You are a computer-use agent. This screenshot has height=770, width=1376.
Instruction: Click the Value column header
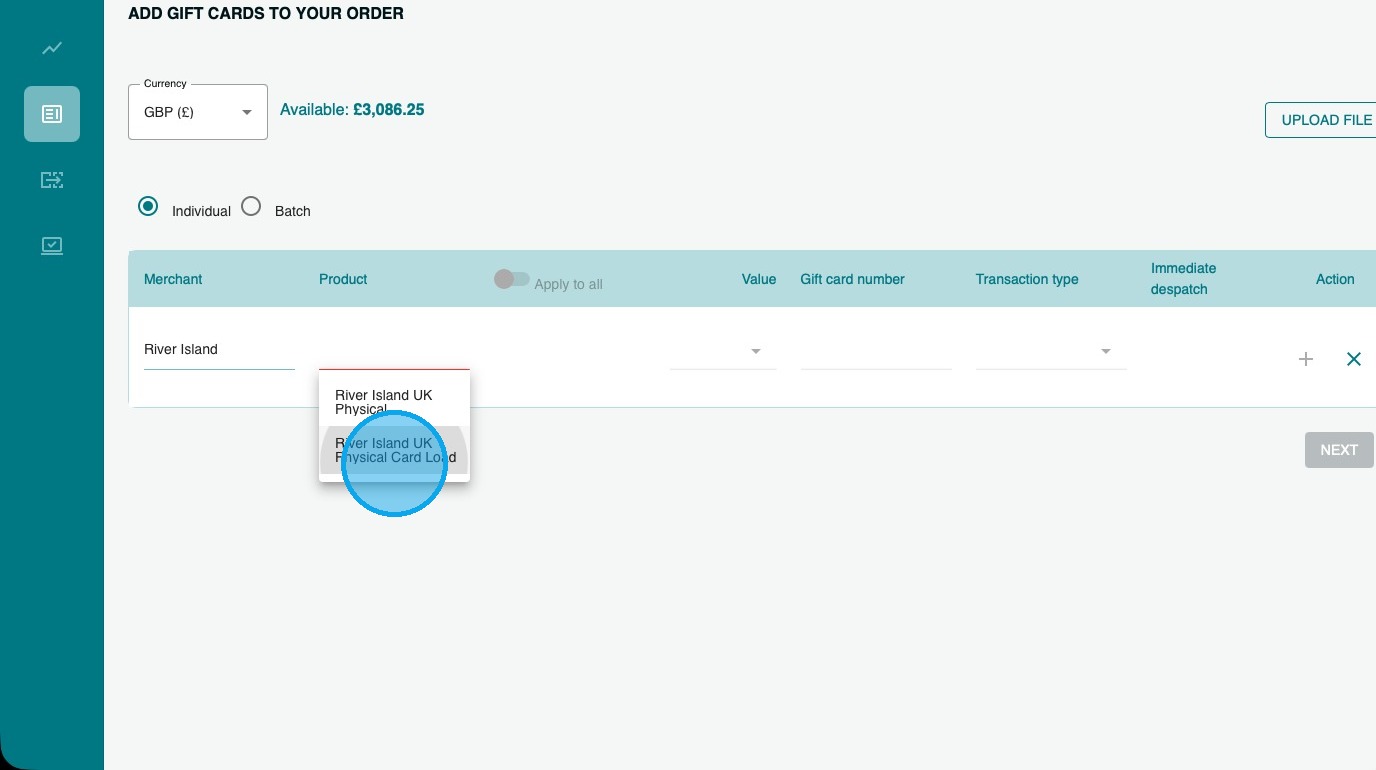point(759,279)
